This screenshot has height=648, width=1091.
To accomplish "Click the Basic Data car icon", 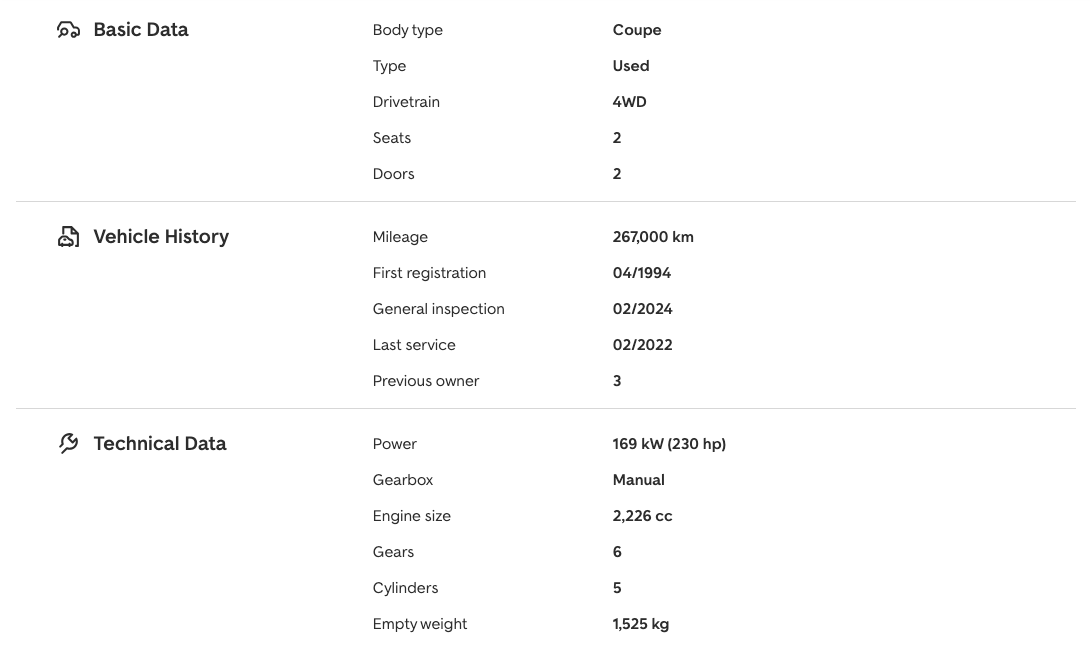I will pos(68,30).
